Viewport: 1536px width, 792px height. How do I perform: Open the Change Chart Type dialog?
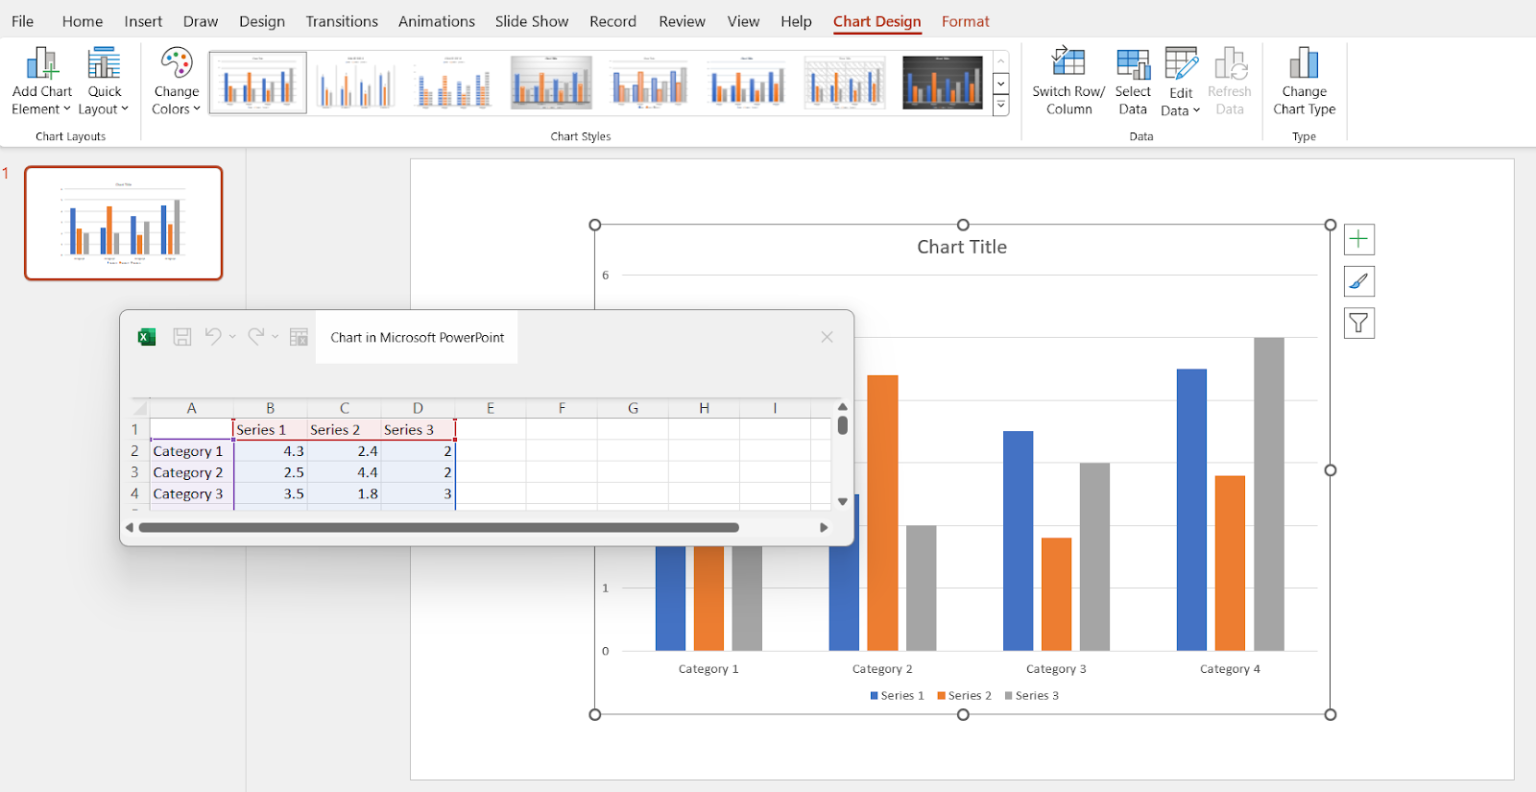1304,80
